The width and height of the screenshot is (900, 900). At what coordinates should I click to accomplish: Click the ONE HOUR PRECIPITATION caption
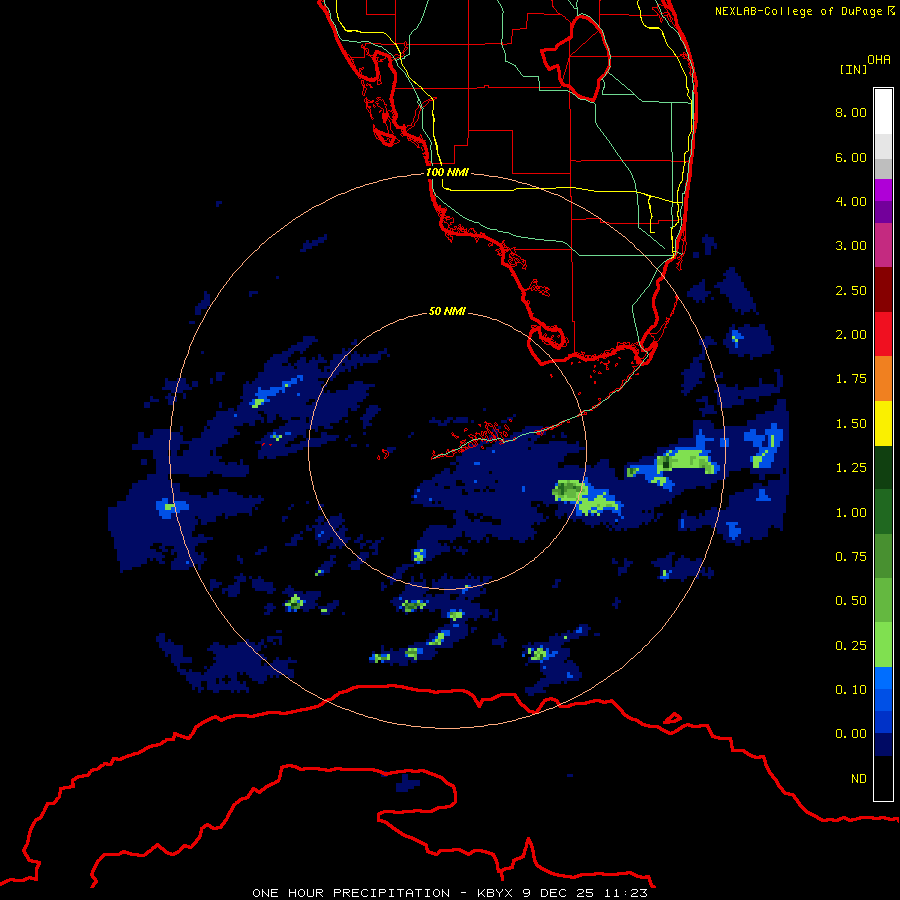450,893
